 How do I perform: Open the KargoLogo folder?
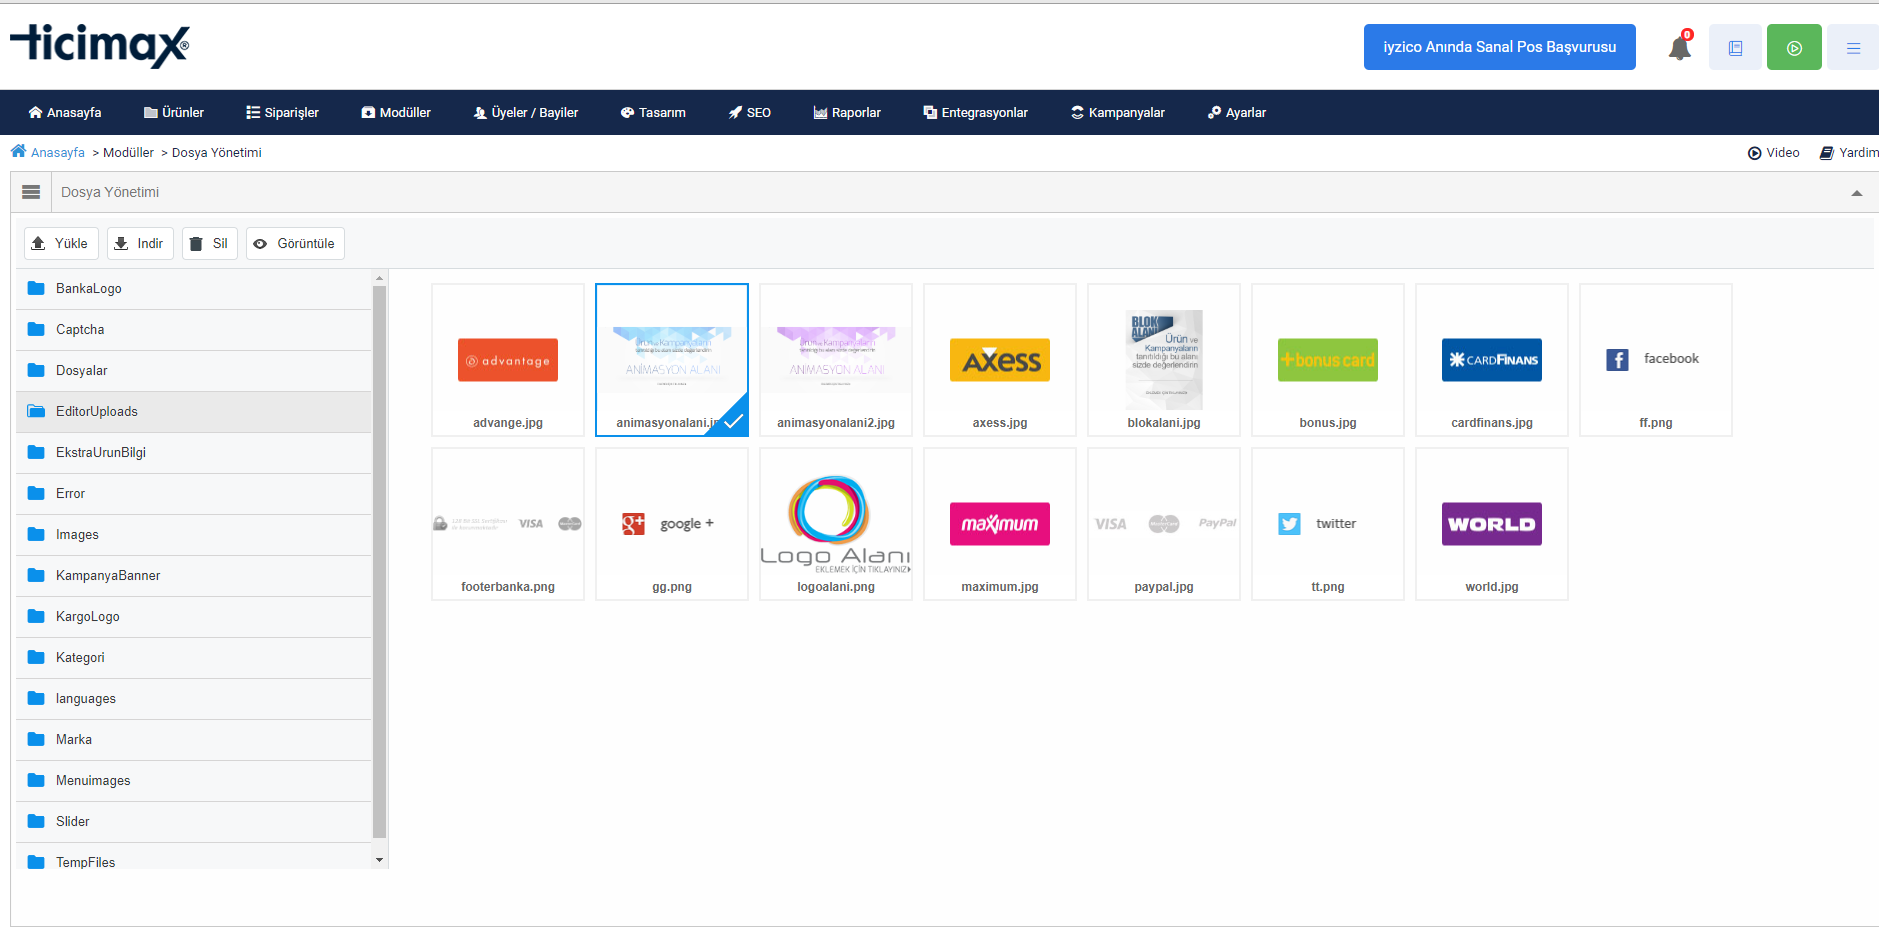point(194,616)
